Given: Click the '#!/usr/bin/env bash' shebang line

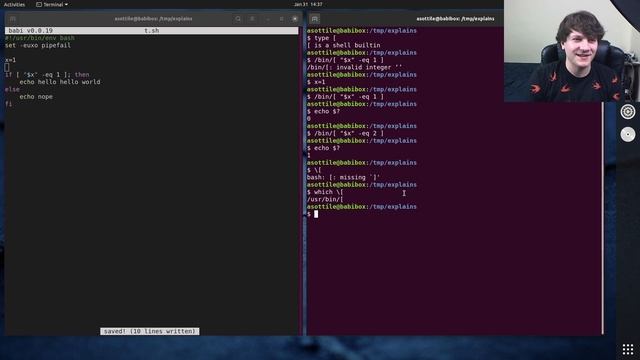Looking at the screenshot, I should (40, 38).
